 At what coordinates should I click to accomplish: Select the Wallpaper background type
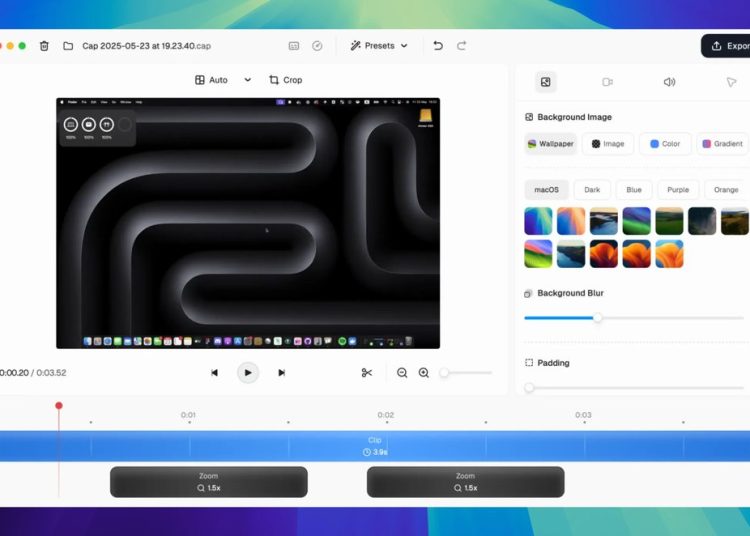point(551,144)
